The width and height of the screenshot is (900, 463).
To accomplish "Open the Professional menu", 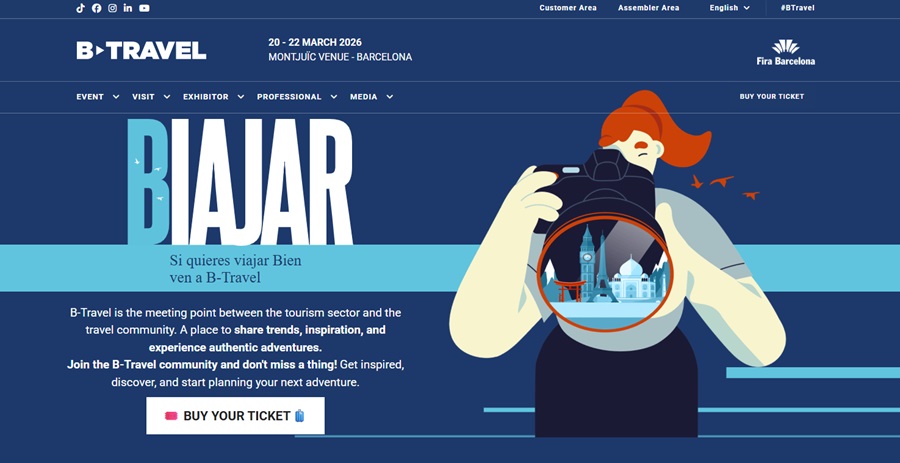I will point(297,97).
